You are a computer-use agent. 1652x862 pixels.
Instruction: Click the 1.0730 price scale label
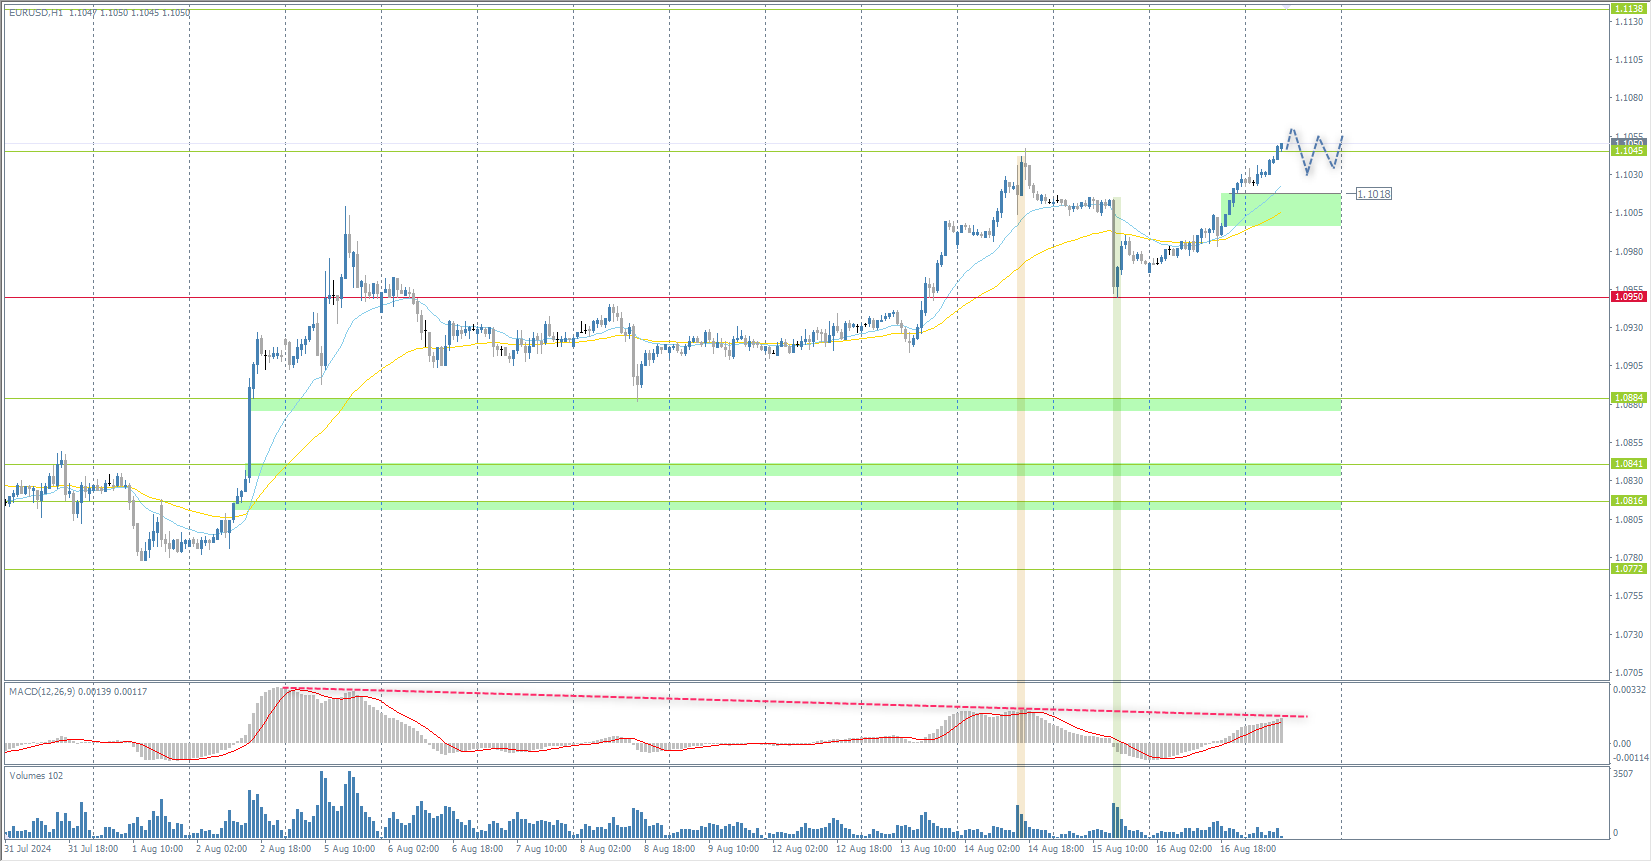[1629, 635]
